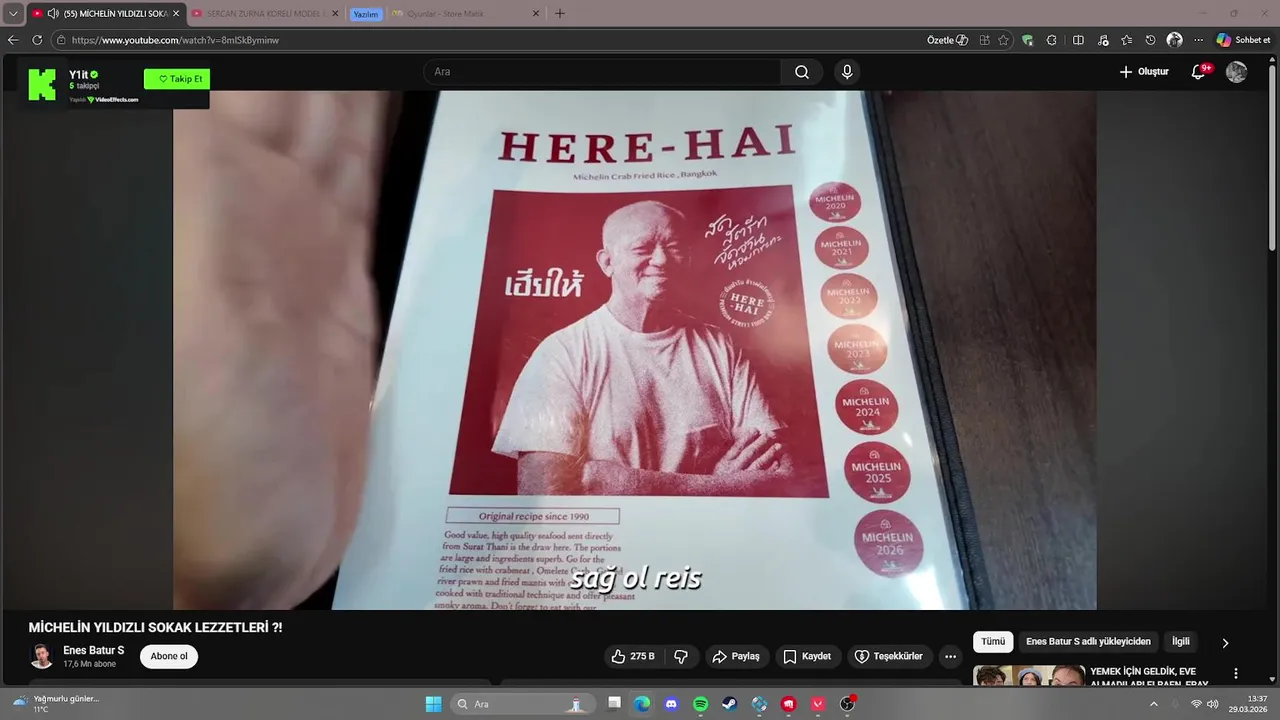Screen dimensions: 1280x720
Task: Open the YEMEK İÇİN GELDİK recommended video title
Action: (1150, 677)
